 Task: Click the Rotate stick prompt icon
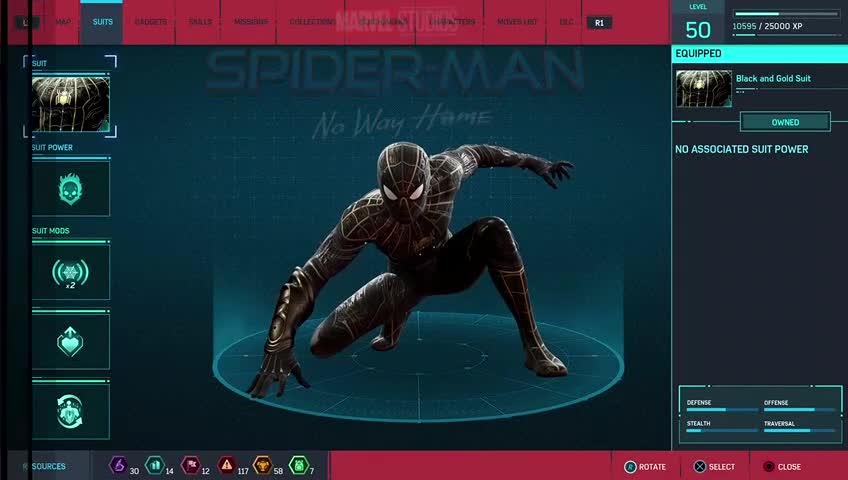click(630, 466)
